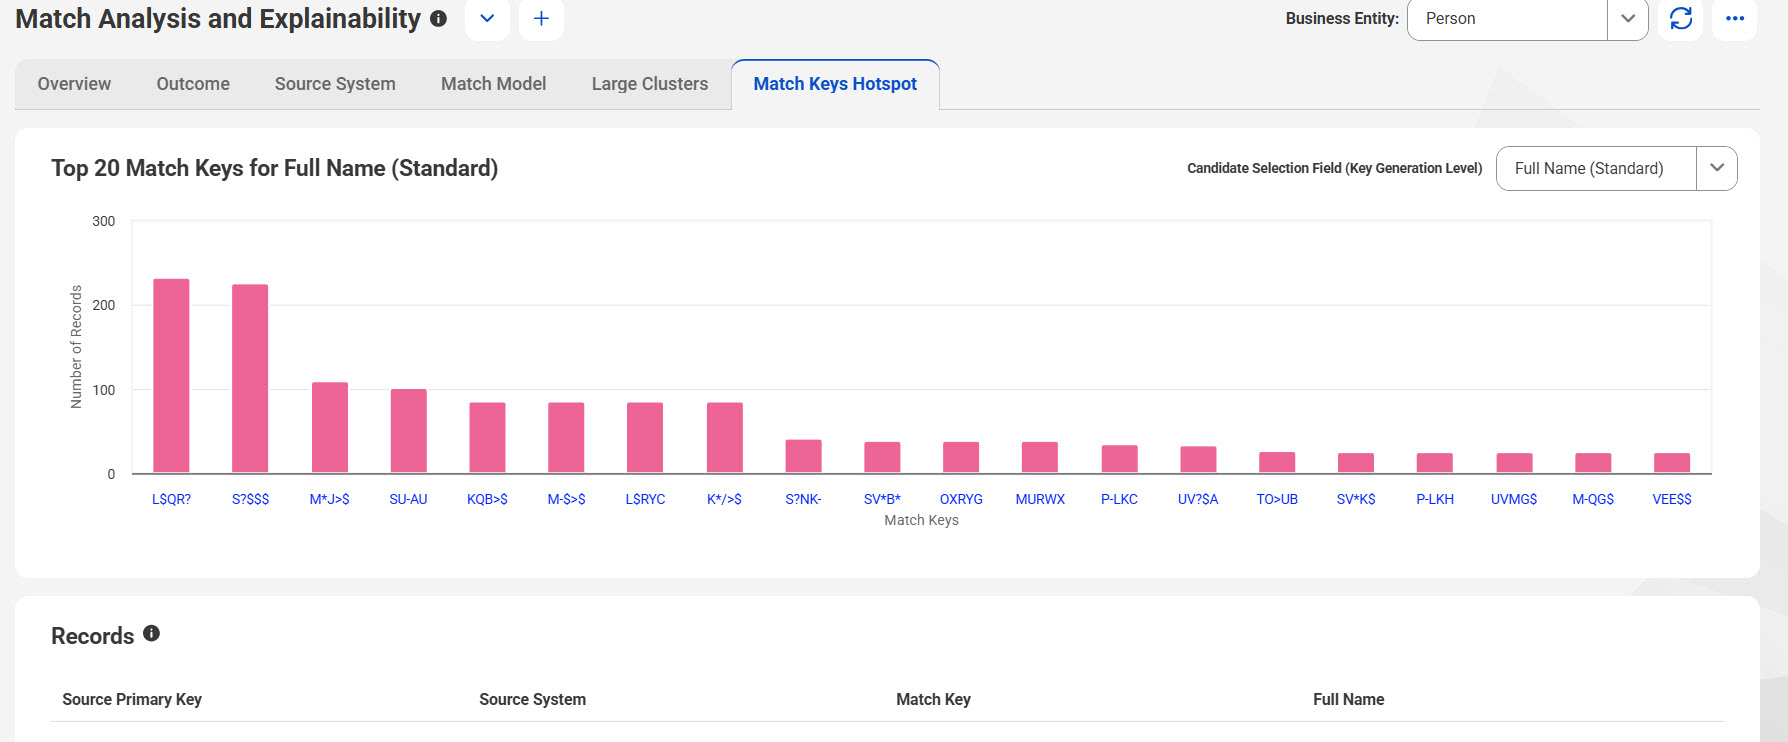The height and width of the screenshot is (742, 1788).
Task: Go to the Large Clusters tab
Action: 650,84
